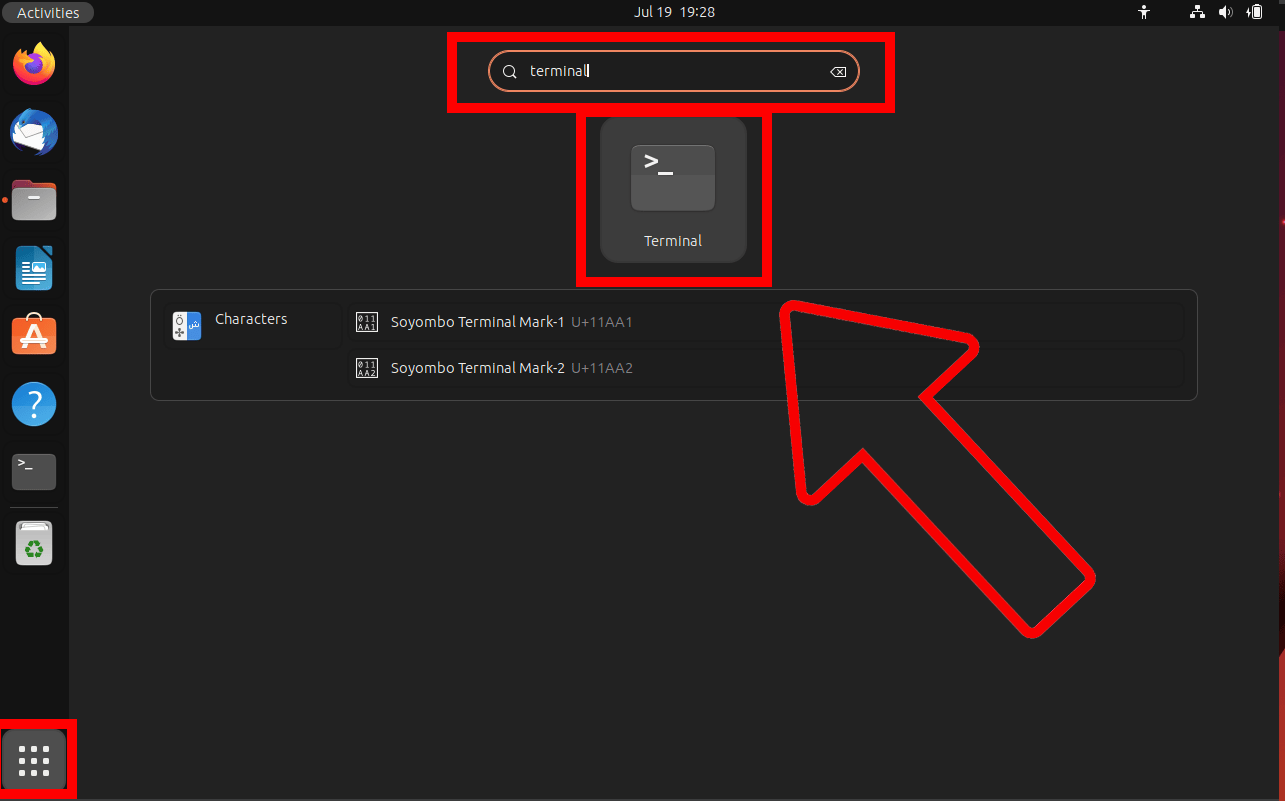Open the clock and calendar menu
This screenshot has height=801, width=1285.
pos(674,12)
